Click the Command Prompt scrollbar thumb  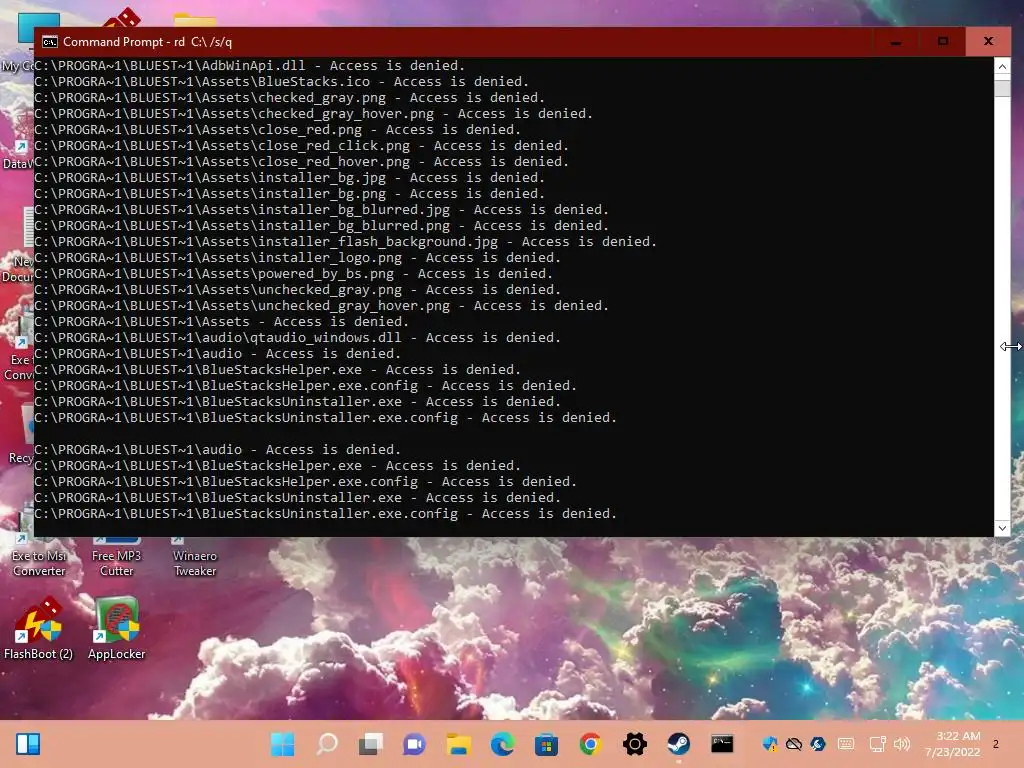click(x=1002, y=88)
